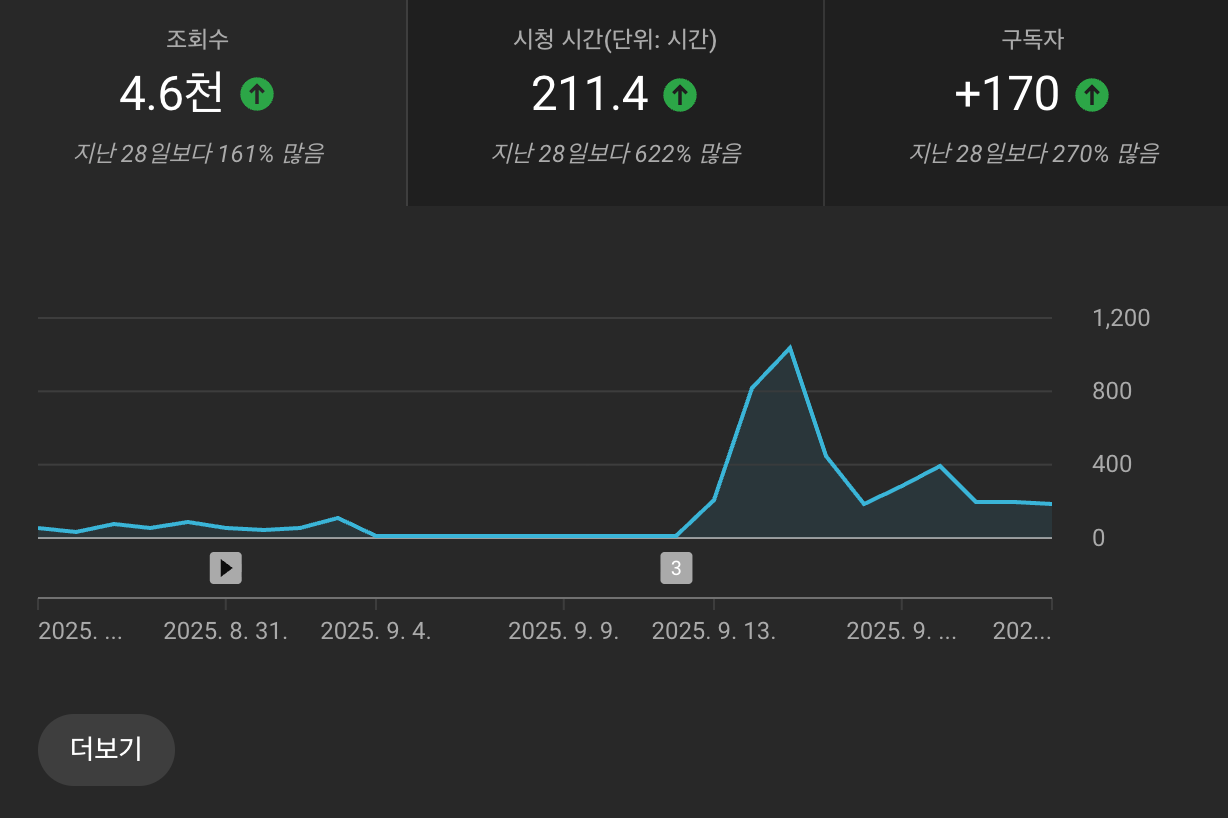Click the 2025. 9. 9. date label

[x=564, y=632]
